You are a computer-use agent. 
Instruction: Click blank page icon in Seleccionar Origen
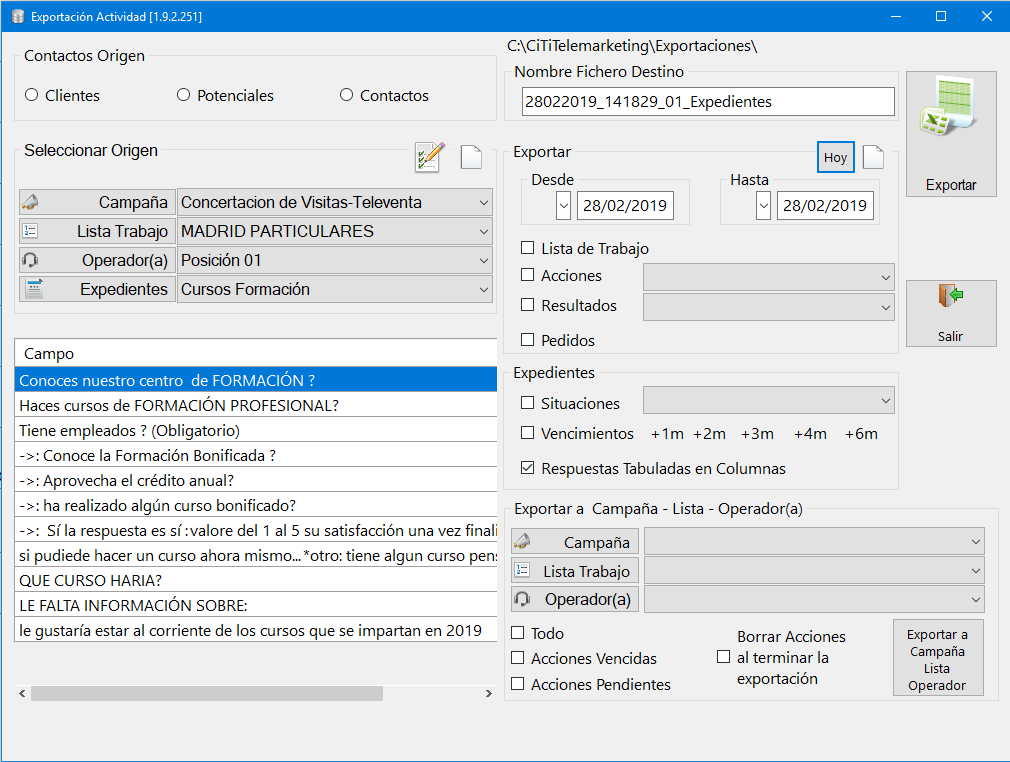(x=472, y=157)
